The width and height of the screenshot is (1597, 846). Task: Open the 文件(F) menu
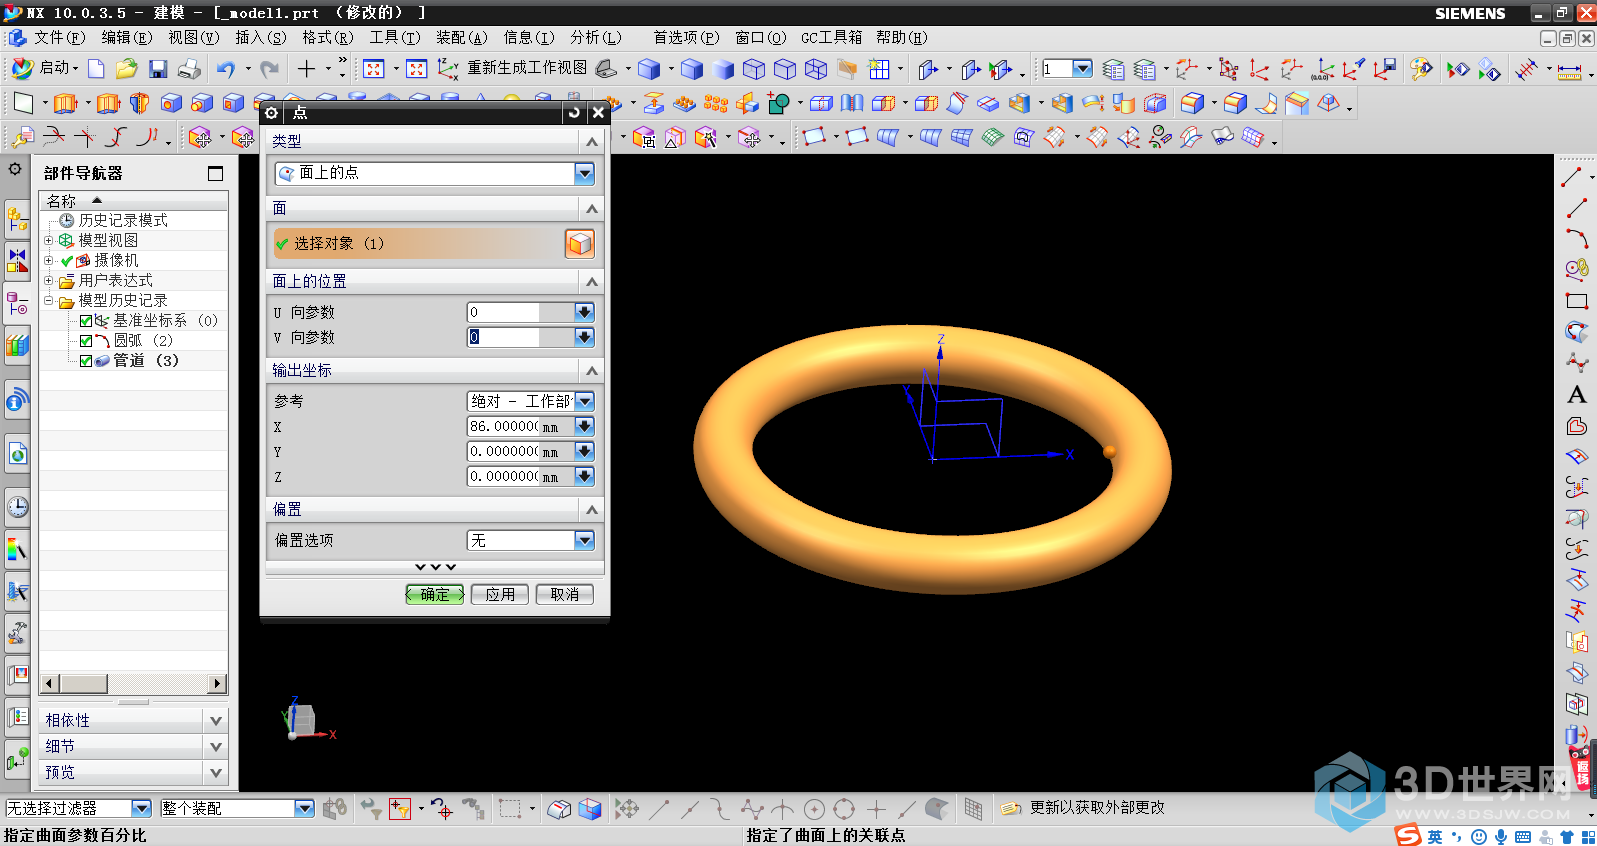coord(59,37)
